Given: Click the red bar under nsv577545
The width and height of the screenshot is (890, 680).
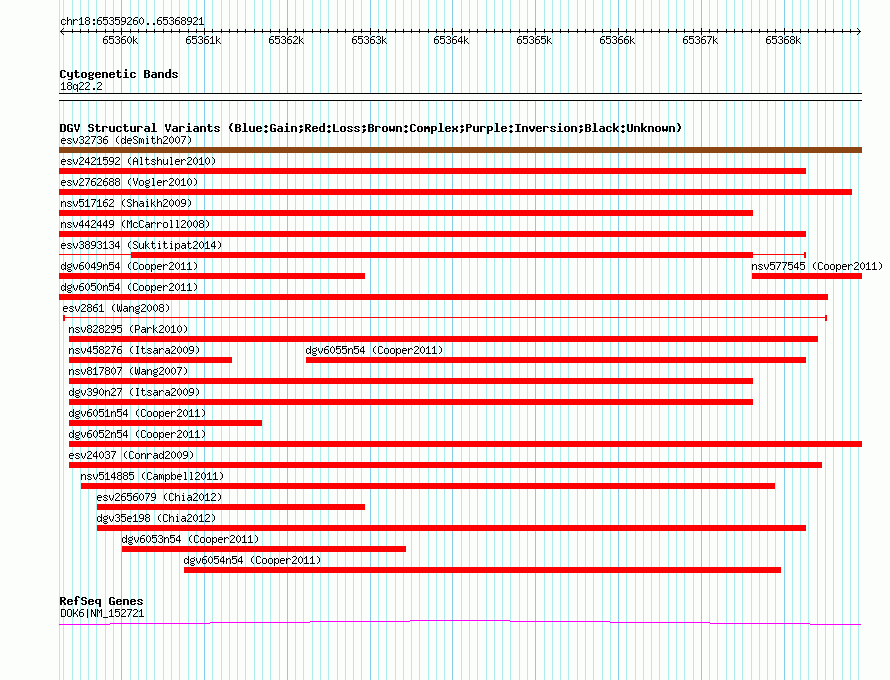Looking at the screenshot, I should click(807, 276).
